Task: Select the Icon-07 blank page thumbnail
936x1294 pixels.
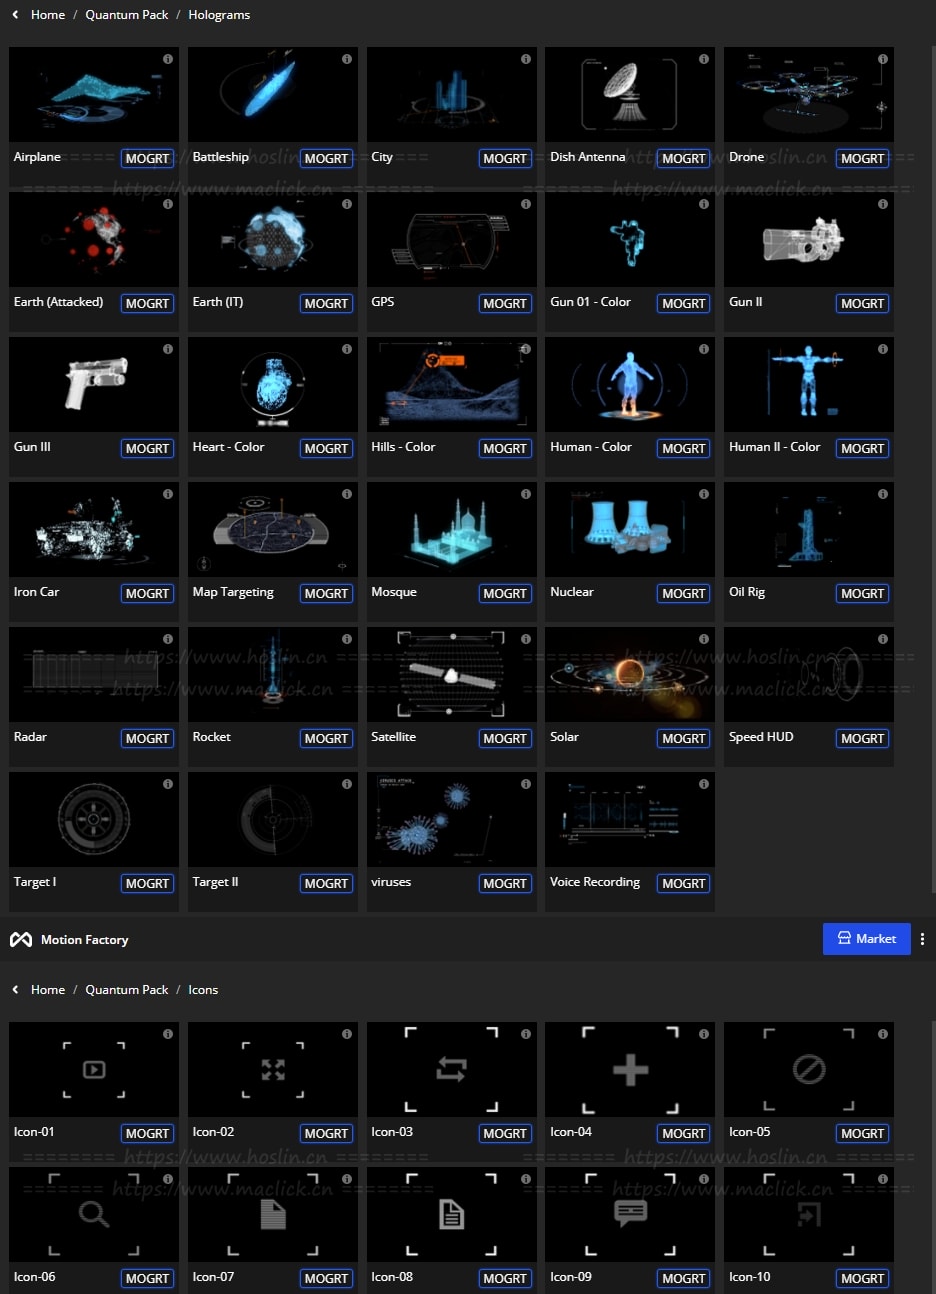Action: point(273,1215)
